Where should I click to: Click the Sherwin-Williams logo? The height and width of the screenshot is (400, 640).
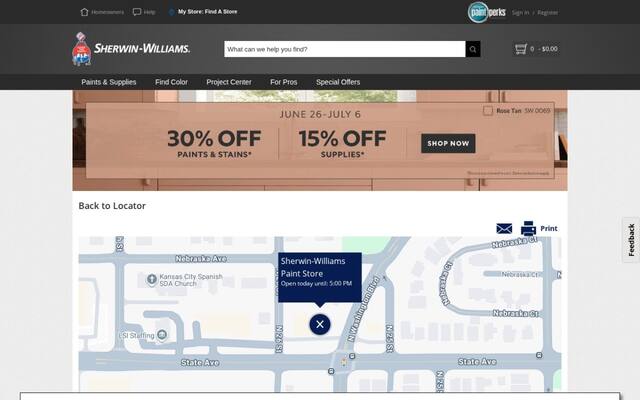(131, 49)
